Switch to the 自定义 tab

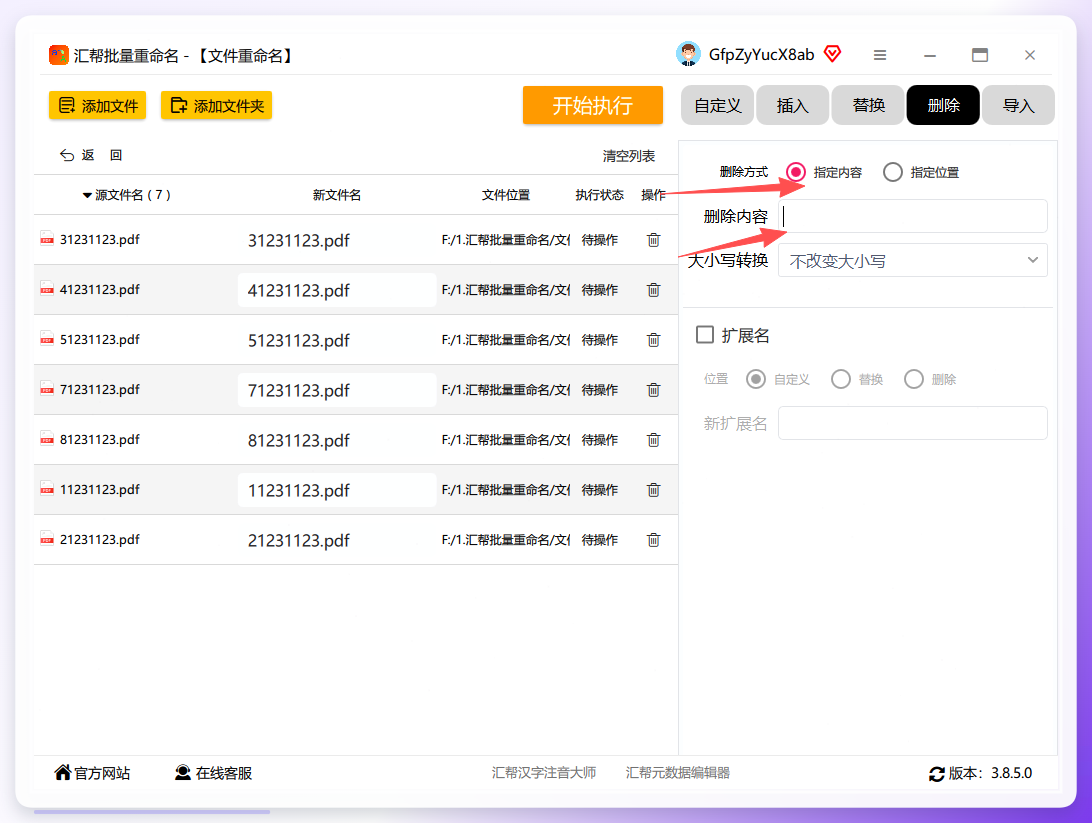[717, 105]
